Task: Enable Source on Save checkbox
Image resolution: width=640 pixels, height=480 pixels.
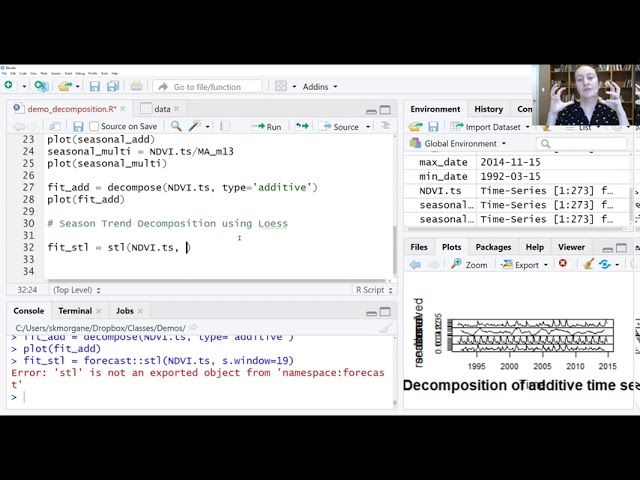Action: [94, 127]
